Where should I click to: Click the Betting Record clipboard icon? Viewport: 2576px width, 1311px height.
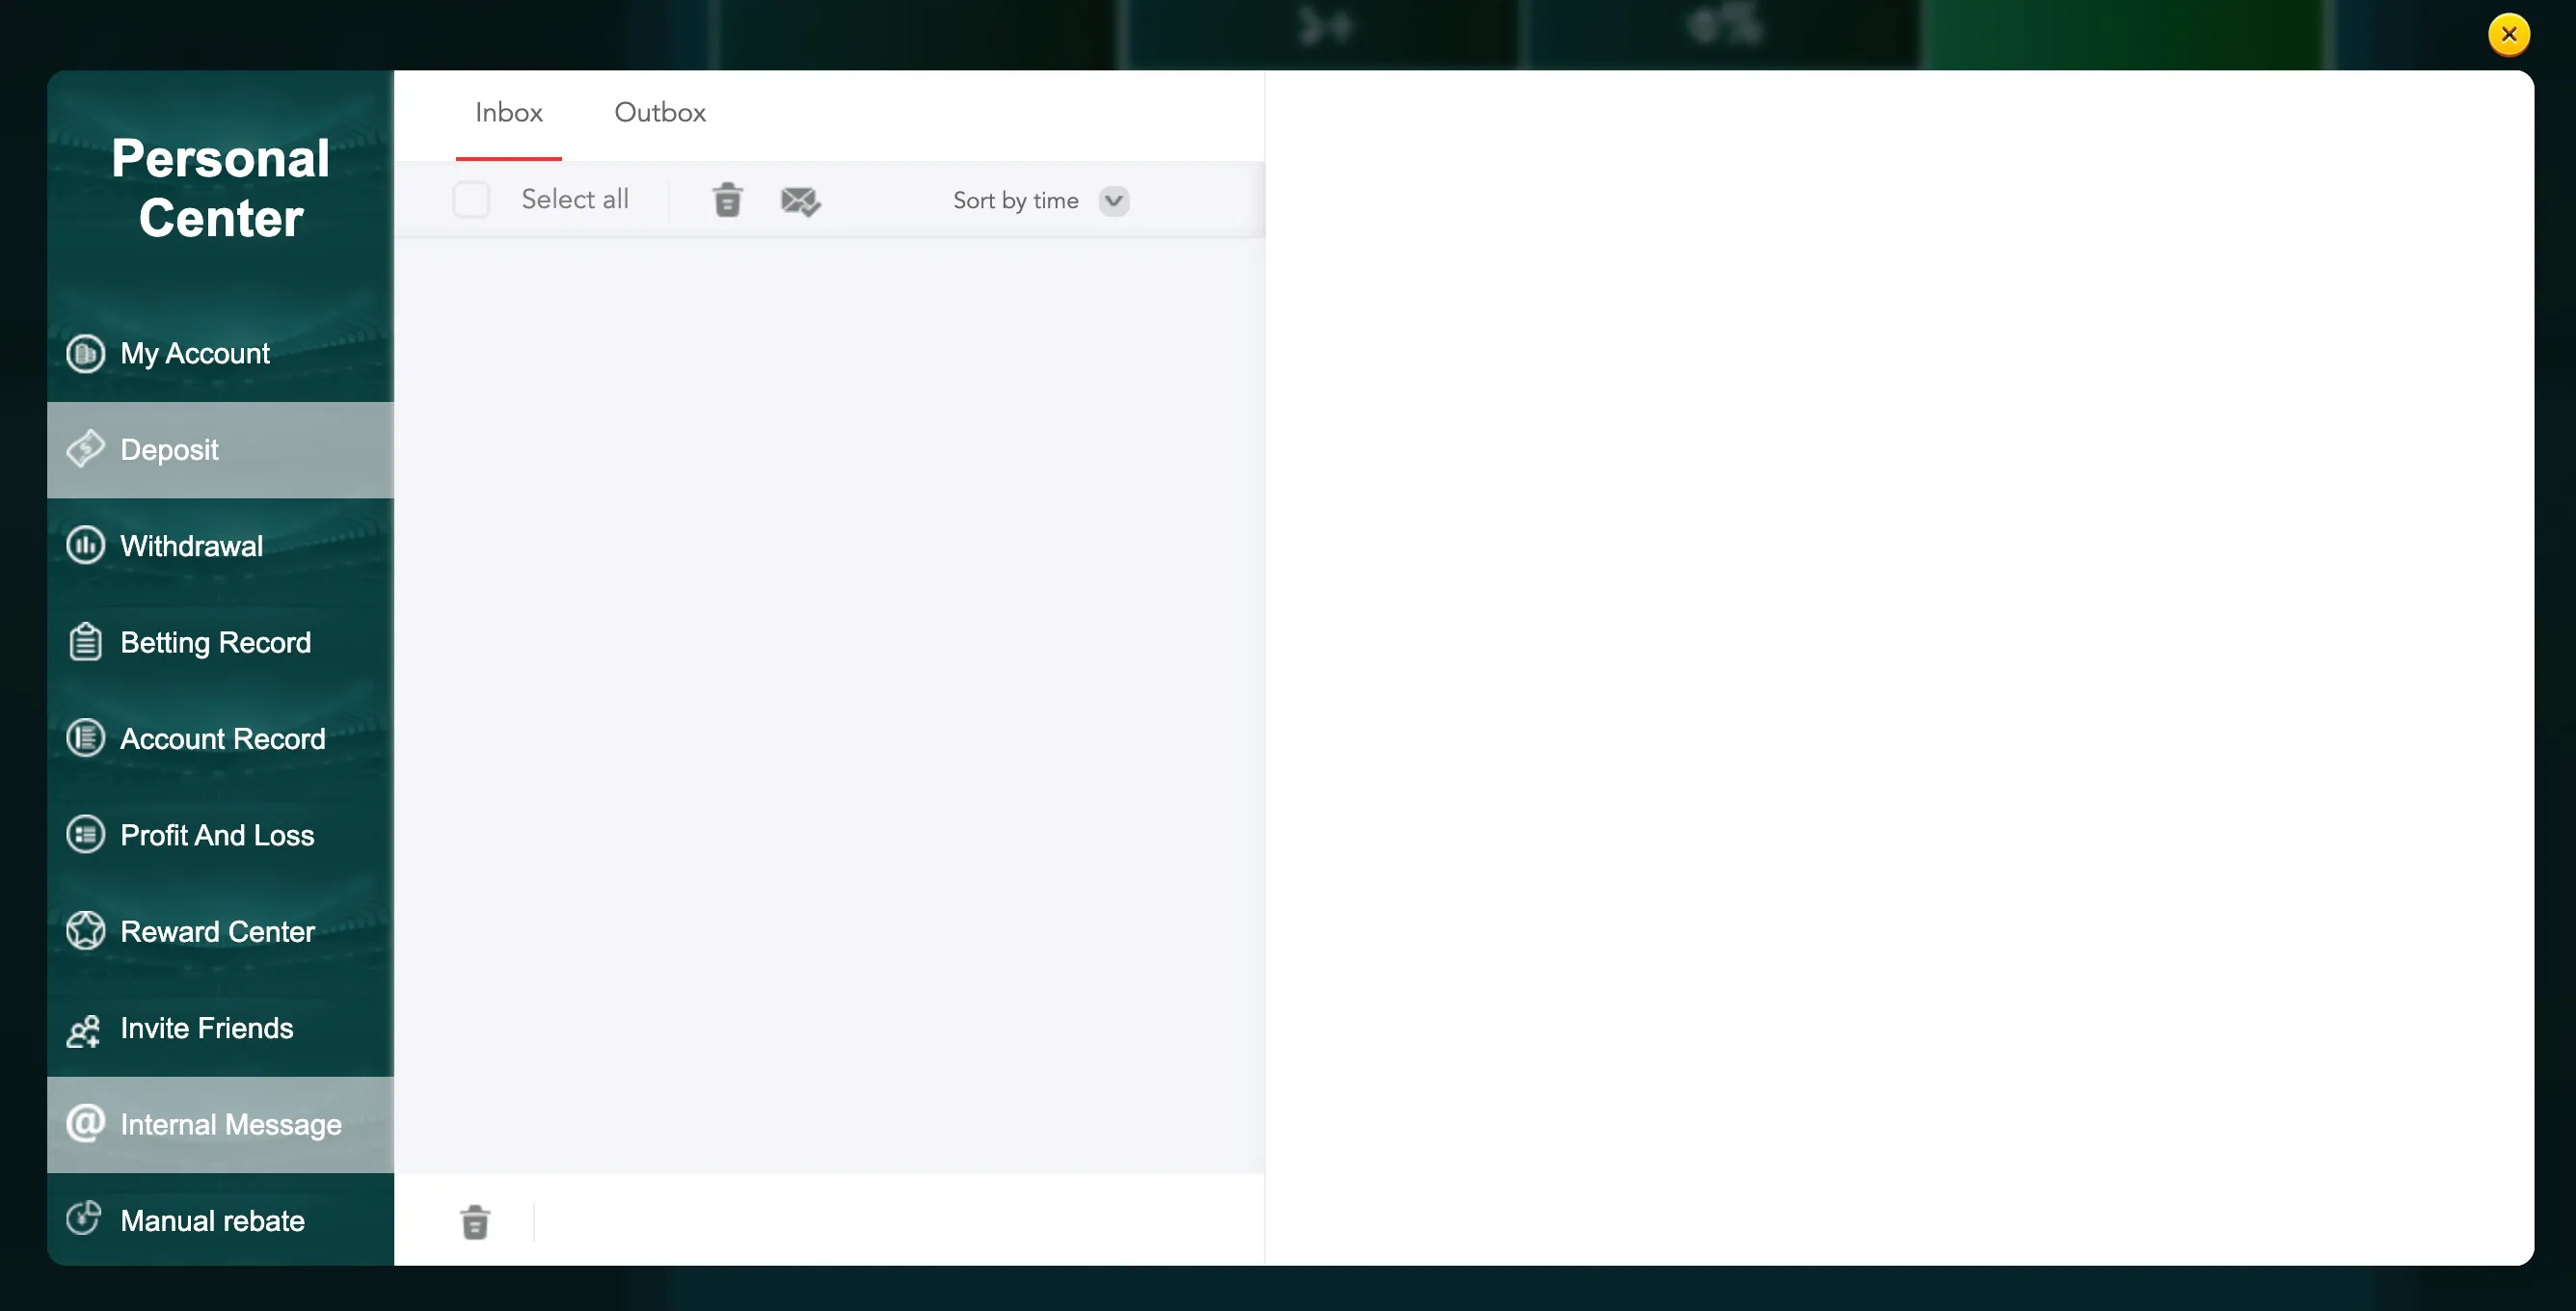coord(86,641)
